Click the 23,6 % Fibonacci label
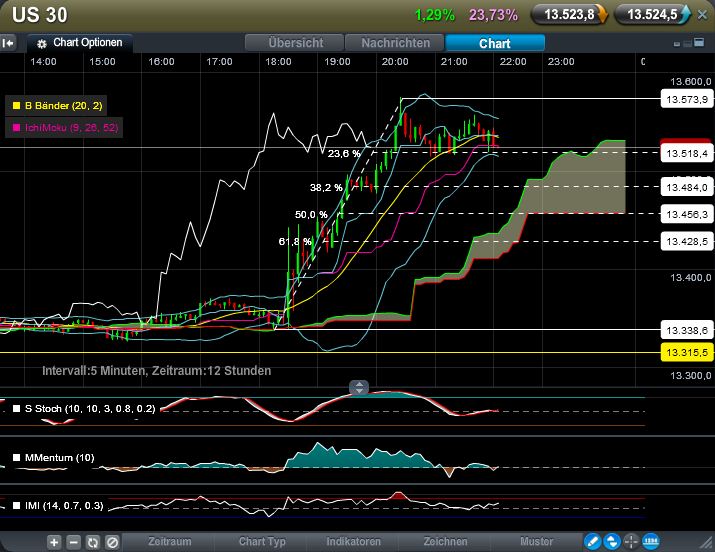Screen dimensions: 715x552 [x=344, y=154]
